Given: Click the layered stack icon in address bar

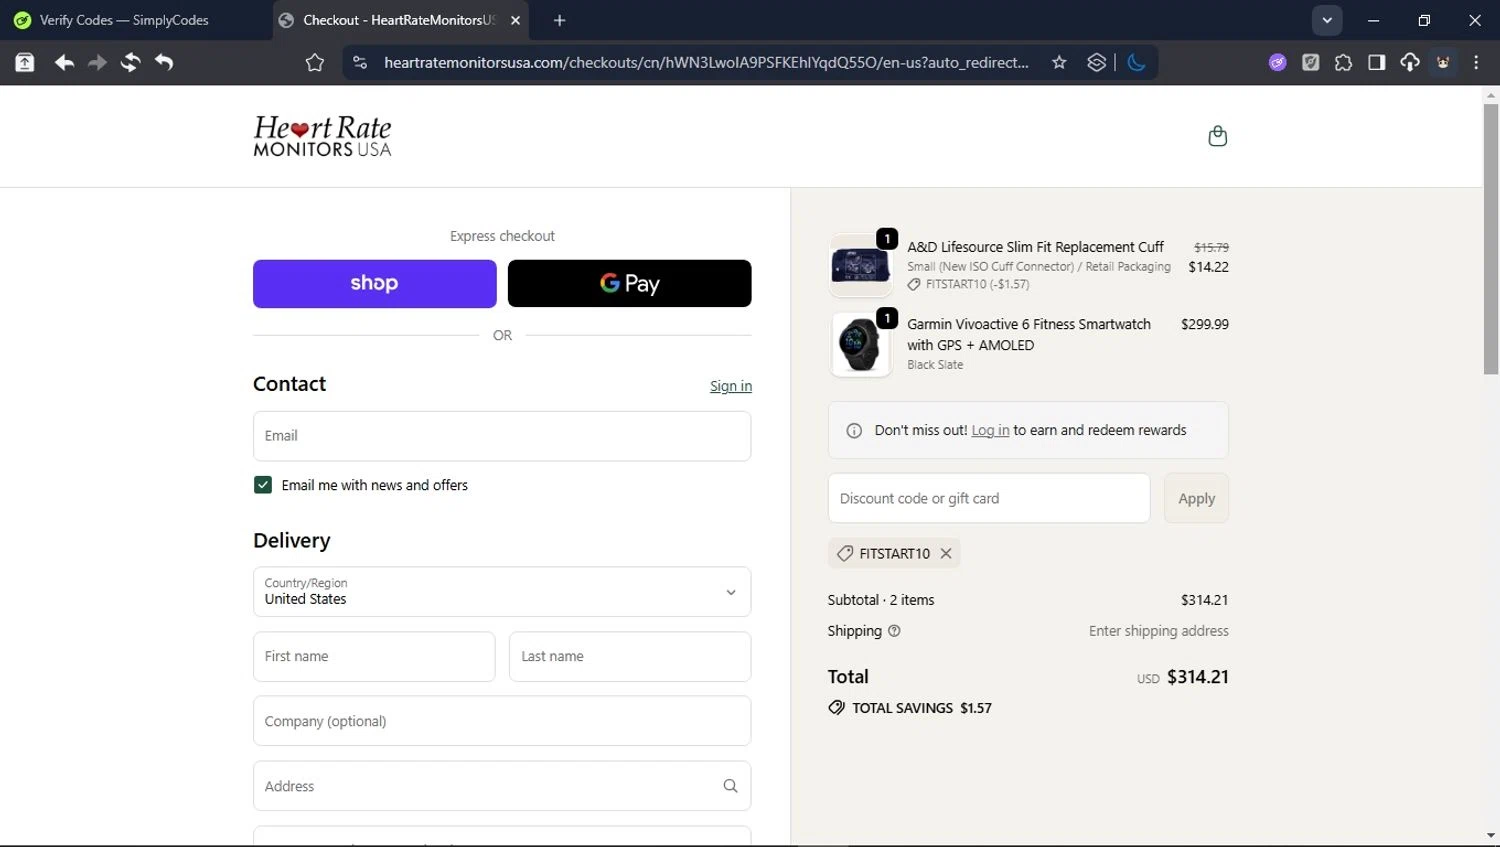Looking at the screenshot, I should pyautogui.click(x=1097, y=63).
